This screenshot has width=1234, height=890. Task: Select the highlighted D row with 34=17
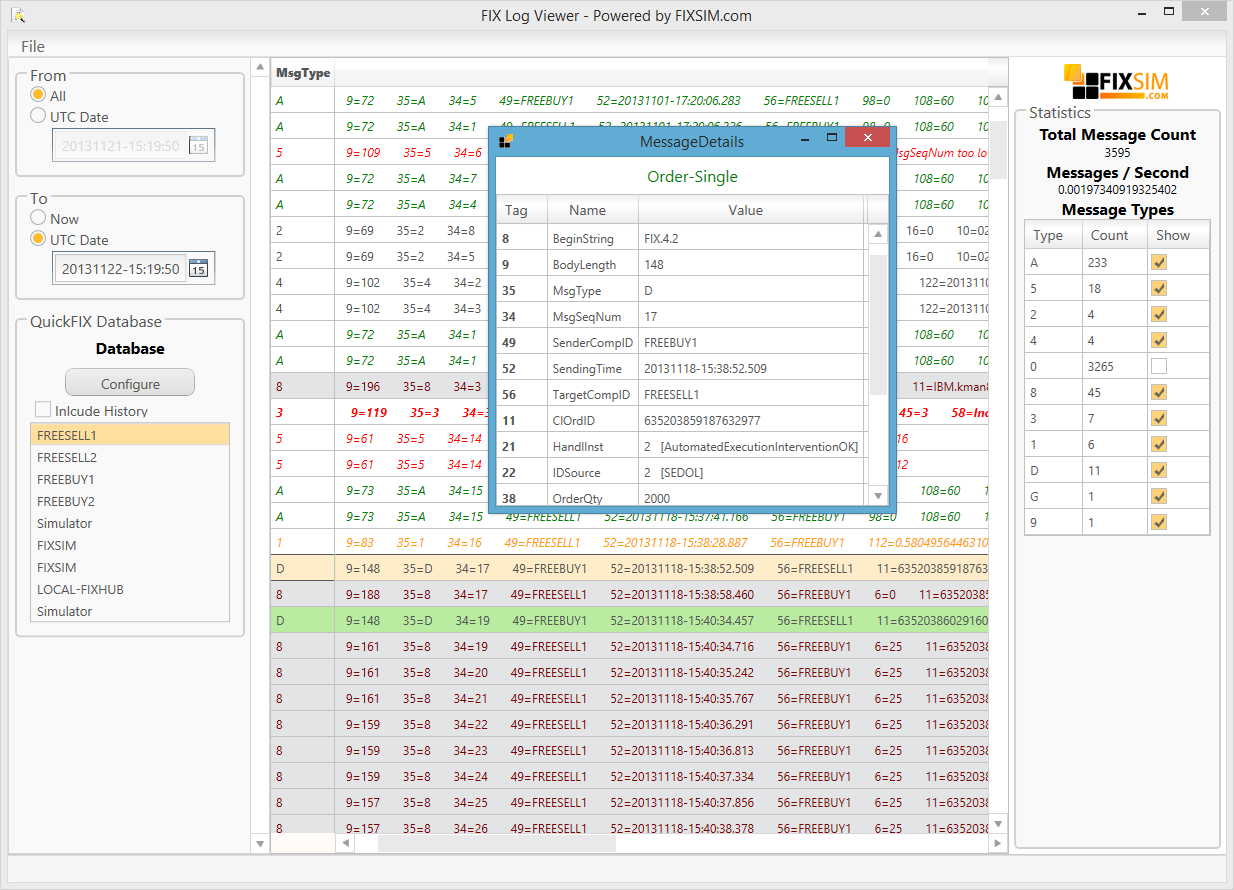pos(630,568)
